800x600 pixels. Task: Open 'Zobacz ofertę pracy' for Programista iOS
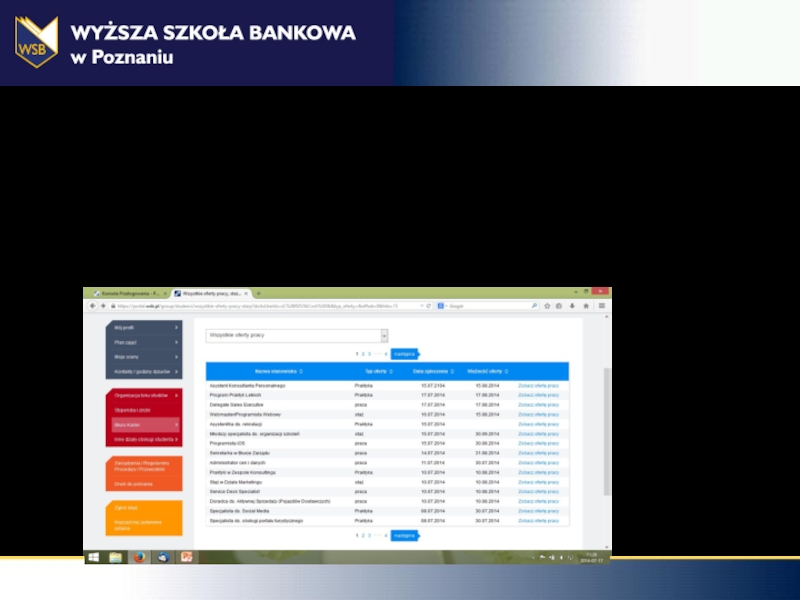click(538, 443)
